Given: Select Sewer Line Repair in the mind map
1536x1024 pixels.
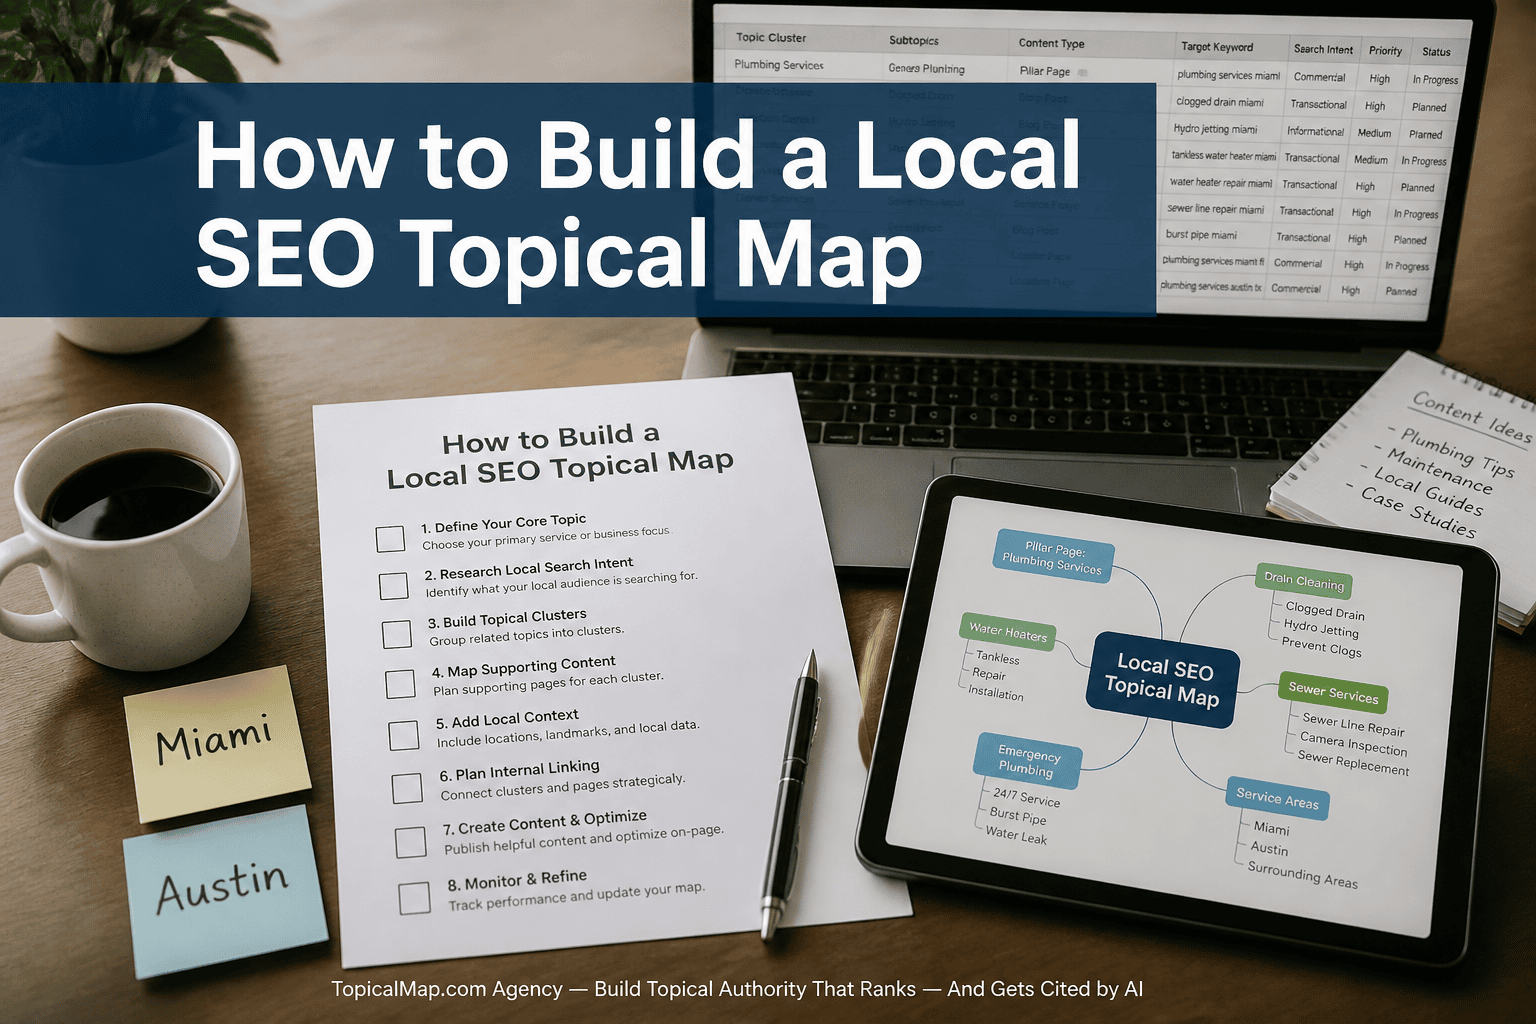Looking at the screenshot, I should (1353, 725).
